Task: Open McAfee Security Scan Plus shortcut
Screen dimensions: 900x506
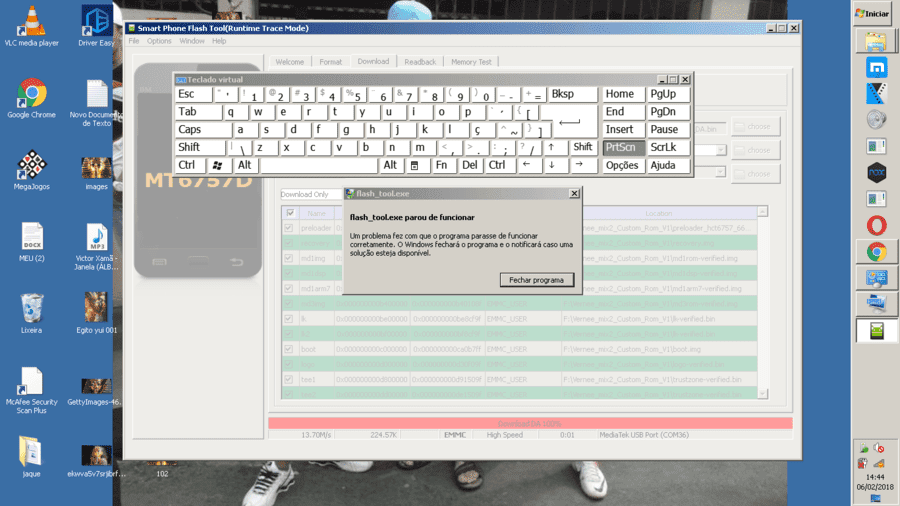Action: [x=32, y=390]
